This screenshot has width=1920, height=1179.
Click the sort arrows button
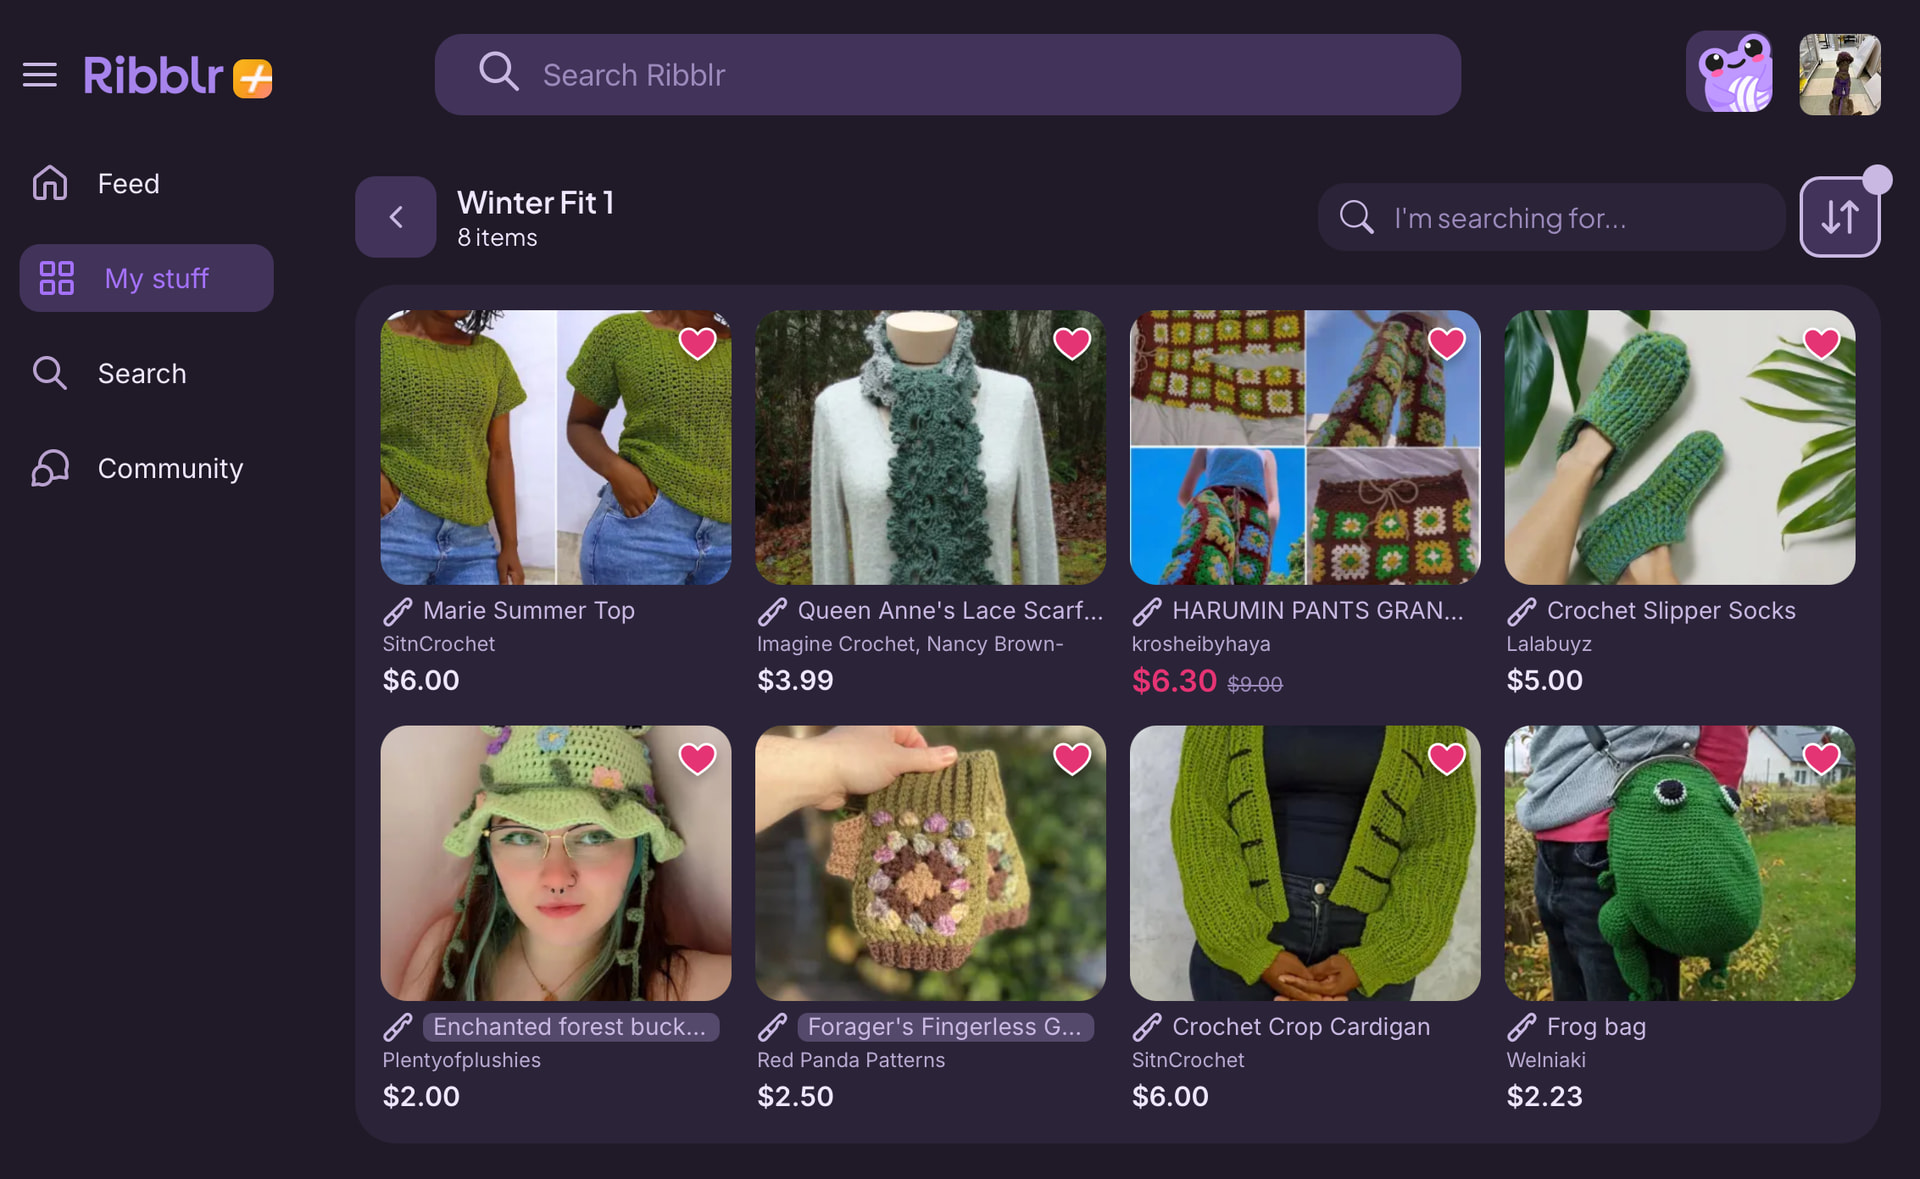[x=1839, y=217]
